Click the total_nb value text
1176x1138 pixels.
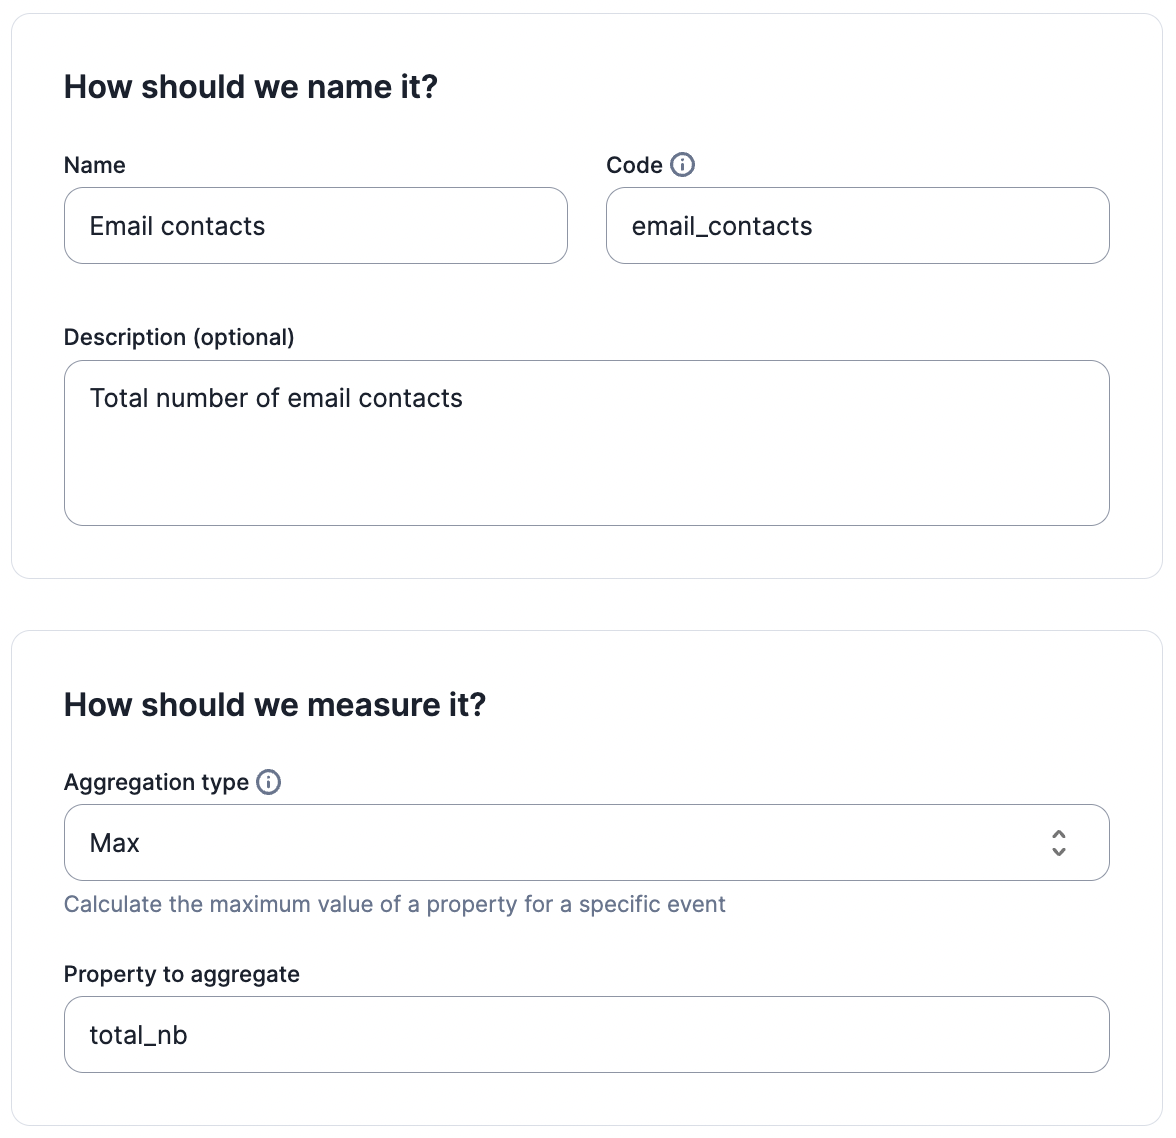coord(138,1035)
